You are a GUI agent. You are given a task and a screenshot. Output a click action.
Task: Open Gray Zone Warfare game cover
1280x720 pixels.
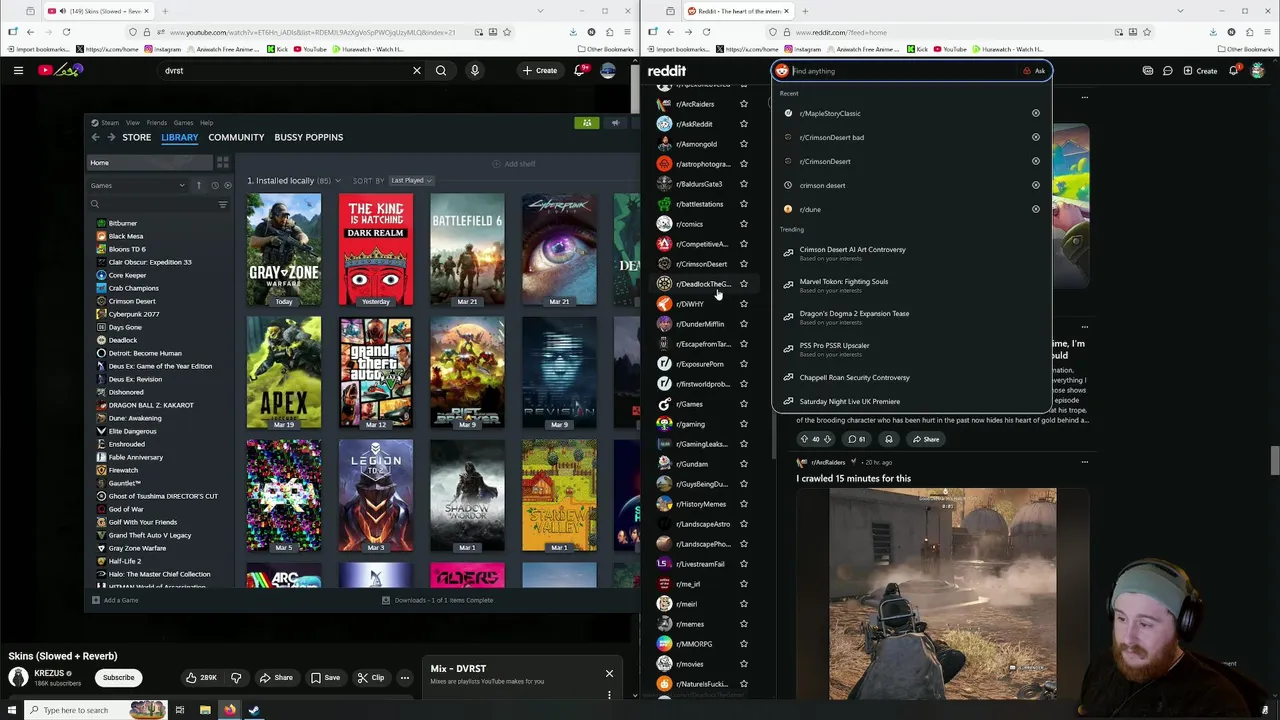(x=284, y=250)
